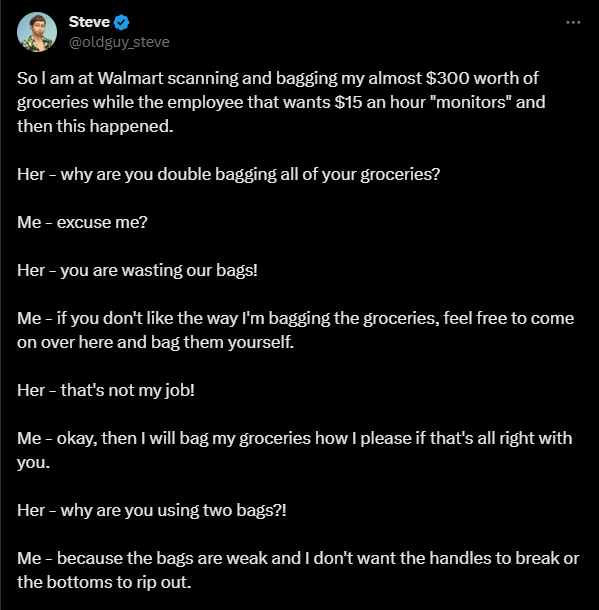The height and width of the screenshot is (610, 599).
Task: Click the line "why are you double bagging"
Action: click(x=229, y=174)
